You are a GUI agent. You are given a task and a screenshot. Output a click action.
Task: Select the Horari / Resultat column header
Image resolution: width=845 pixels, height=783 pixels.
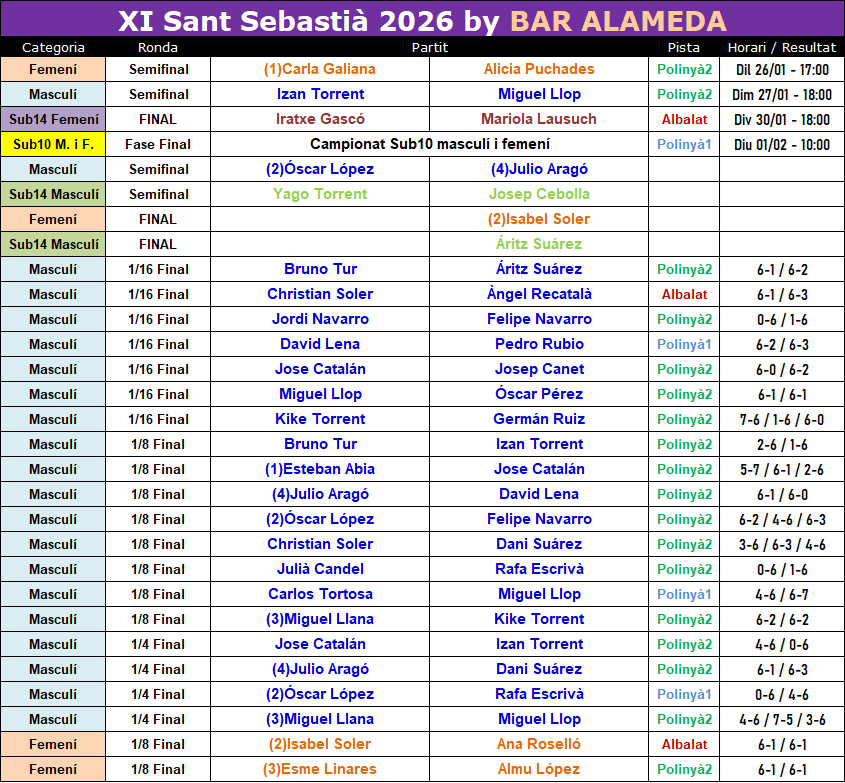[782, 47]
